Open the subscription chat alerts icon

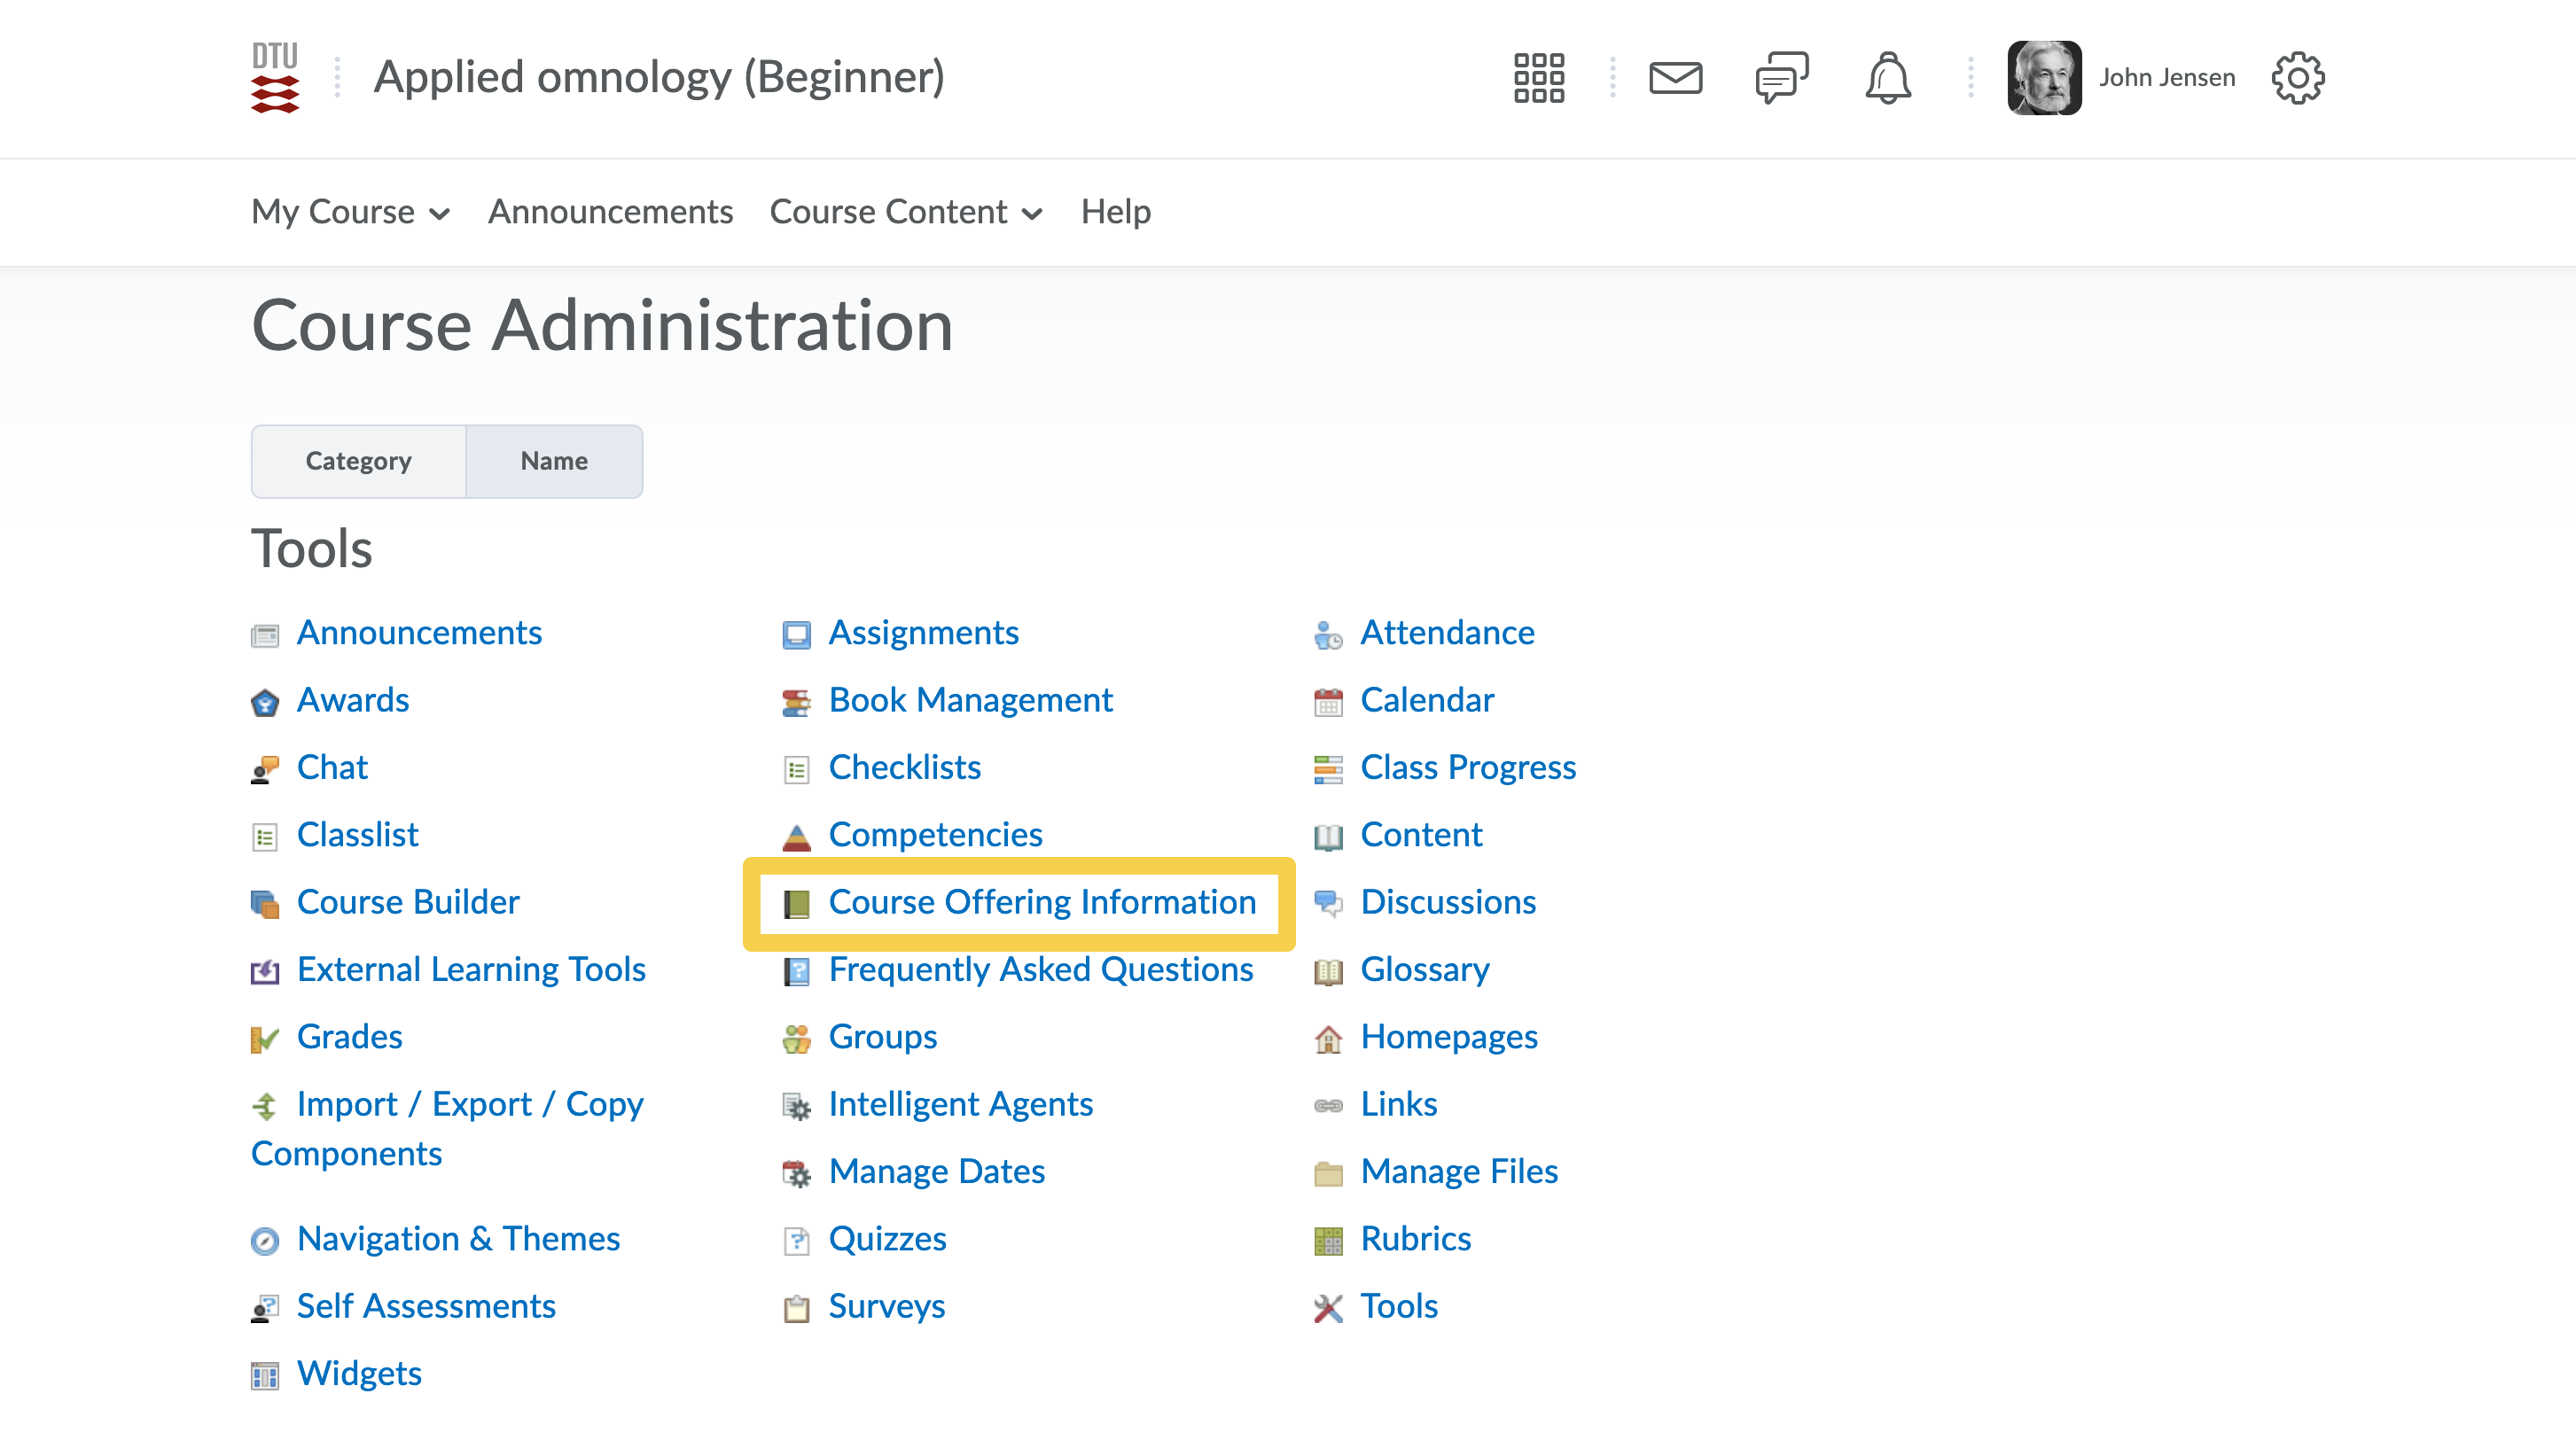(1781, 77)
